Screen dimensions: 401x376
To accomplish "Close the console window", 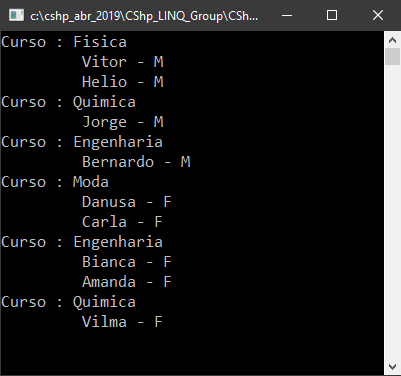I will tap(378, 15).
